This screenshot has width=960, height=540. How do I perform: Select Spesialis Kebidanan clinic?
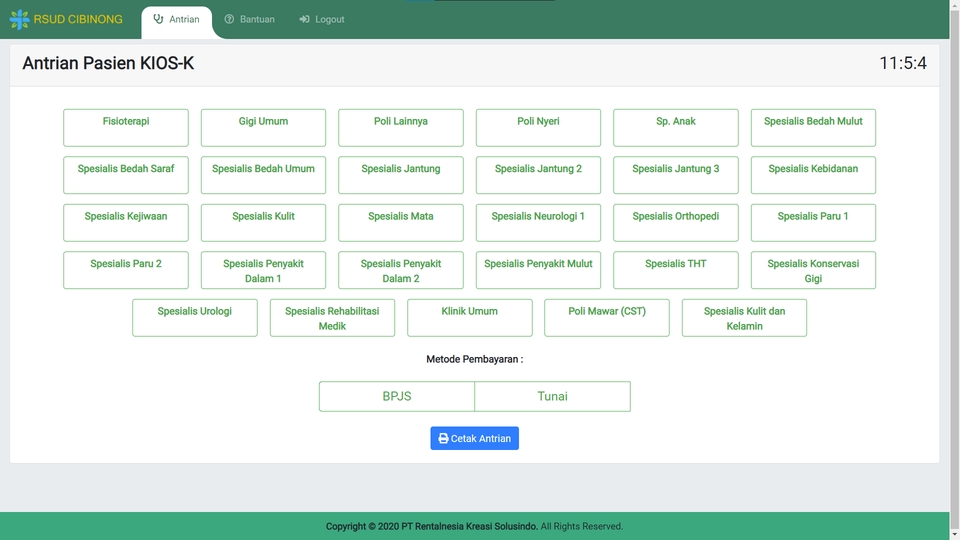click(813, 175)
